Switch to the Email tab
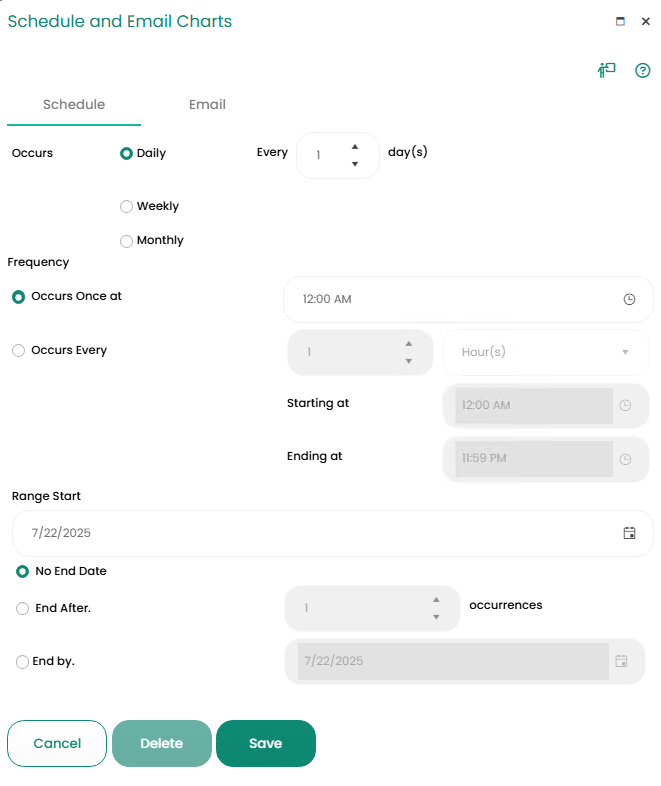 (207, 104)
